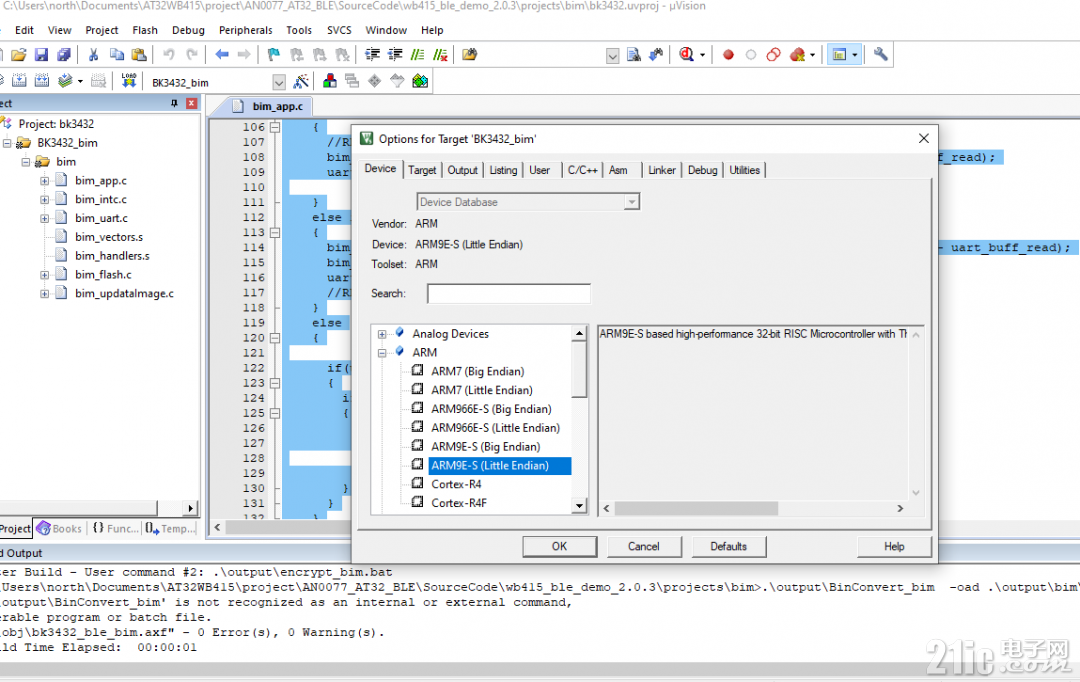
Task: Open Pack Installer icon
Action: click(x=420, y=81)
